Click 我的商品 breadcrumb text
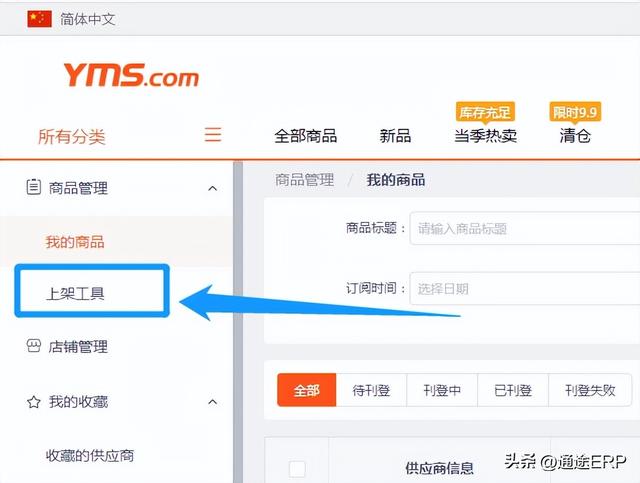The width and height of the screenshot is (640, 483). coord(396,180)
